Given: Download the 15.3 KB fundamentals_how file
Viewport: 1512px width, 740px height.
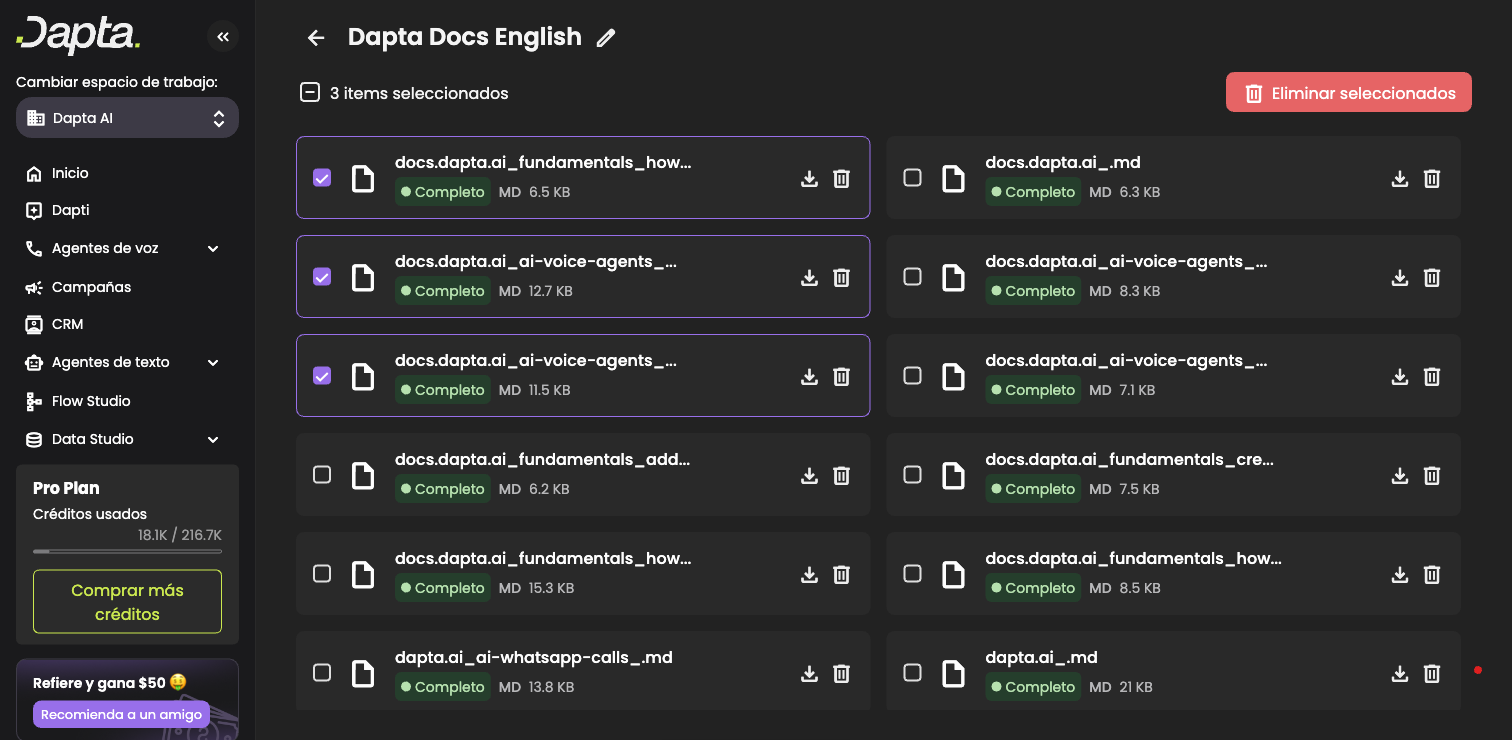Looking at the screenshot, I should (809, 574).
